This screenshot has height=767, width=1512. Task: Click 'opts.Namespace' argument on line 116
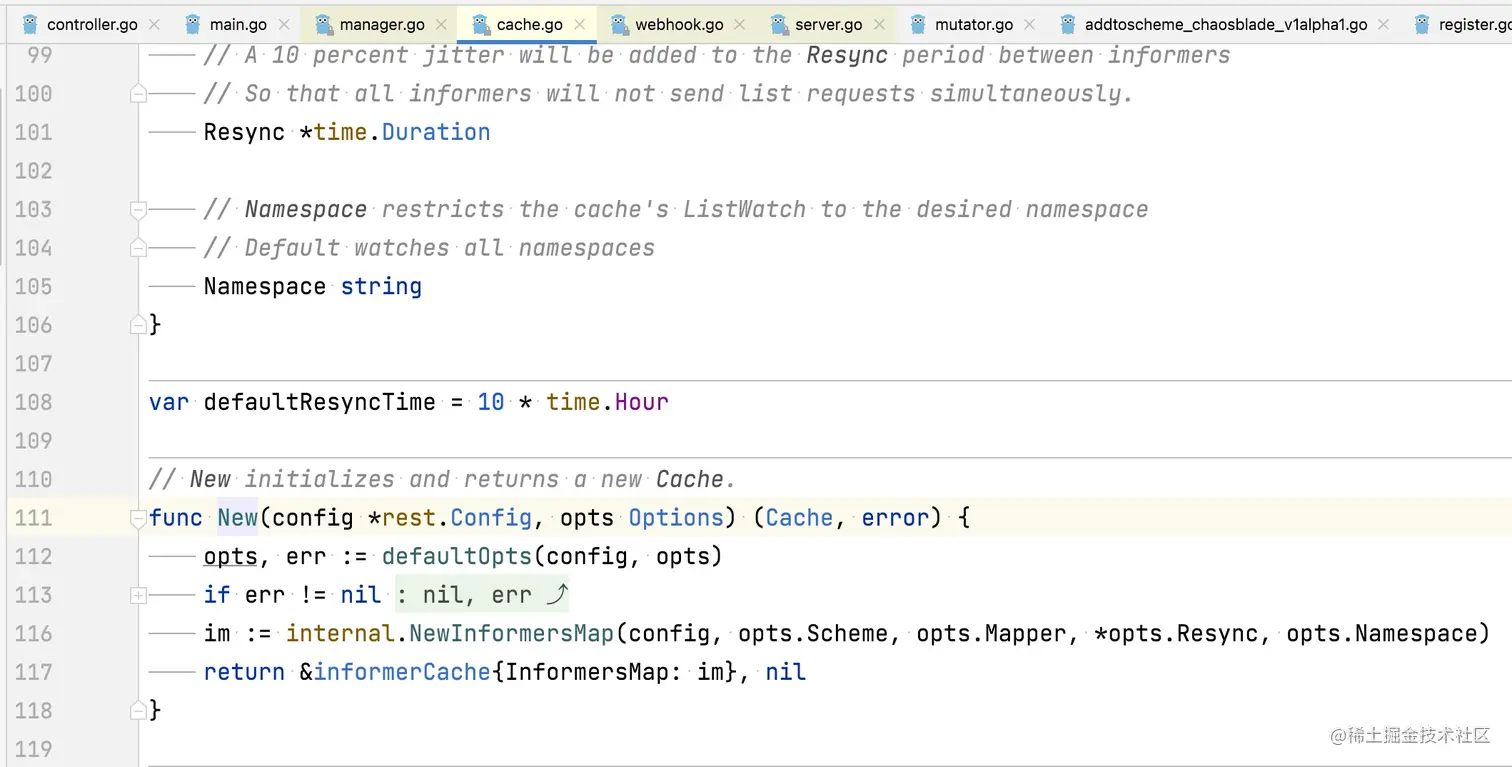pos(1381,633)
